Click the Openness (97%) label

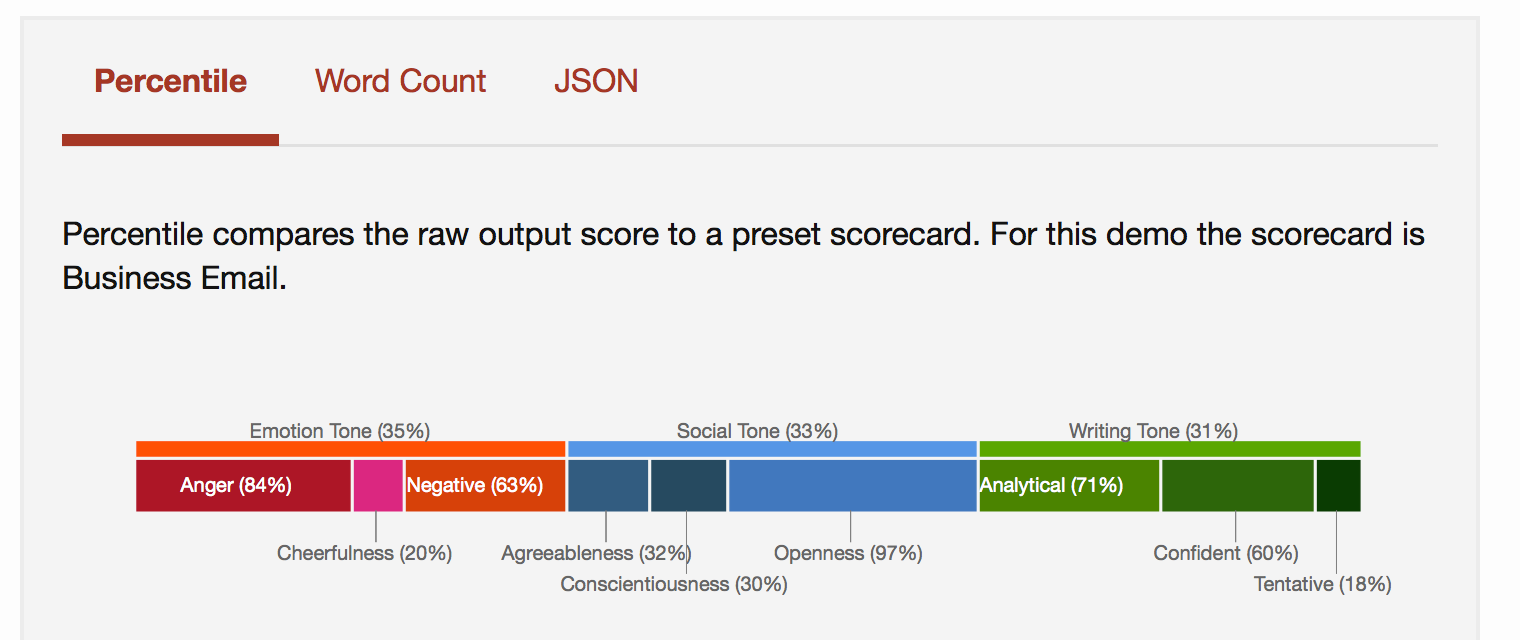pyautogui.click(x=848, y=553)
